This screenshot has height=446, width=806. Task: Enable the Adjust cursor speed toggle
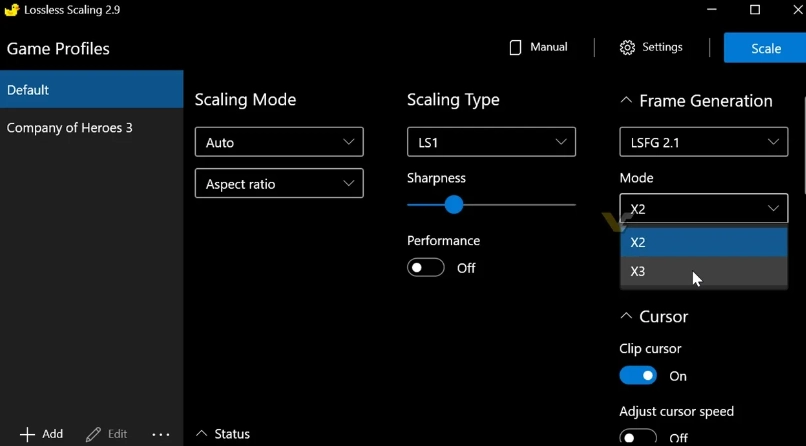click(x=638, y=437)
